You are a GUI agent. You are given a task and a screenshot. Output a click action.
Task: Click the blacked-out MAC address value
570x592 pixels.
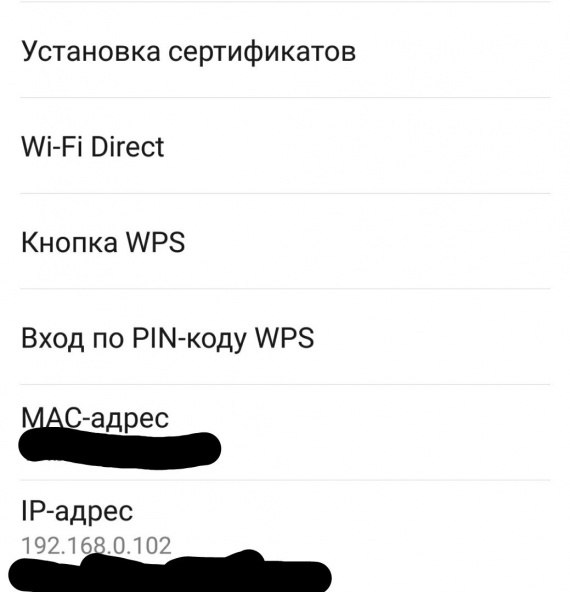(119, 449)
